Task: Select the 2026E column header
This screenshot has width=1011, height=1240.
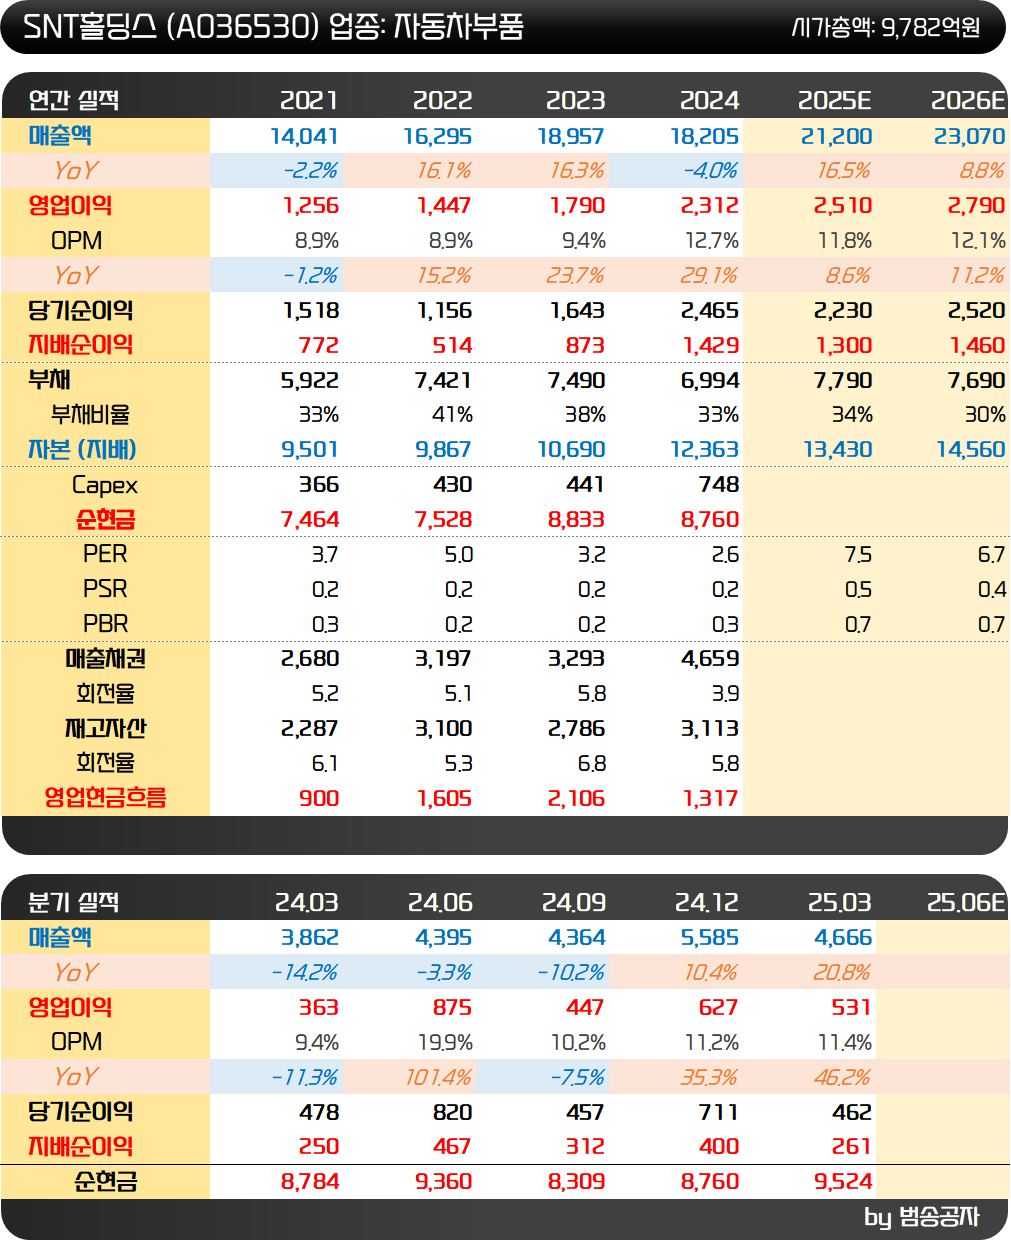Action: pos(968,100)
